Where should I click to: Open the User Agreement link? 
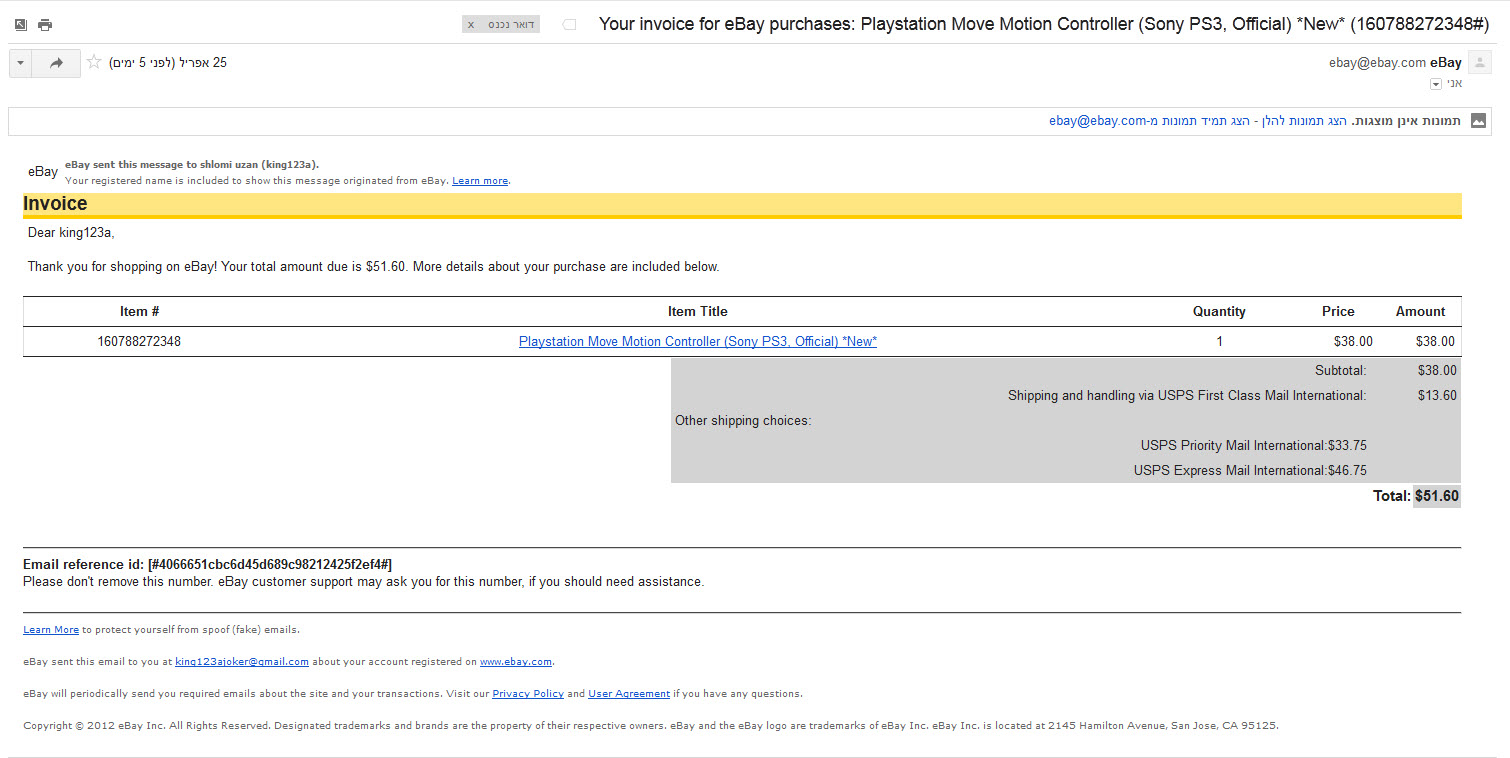[628, 694]
